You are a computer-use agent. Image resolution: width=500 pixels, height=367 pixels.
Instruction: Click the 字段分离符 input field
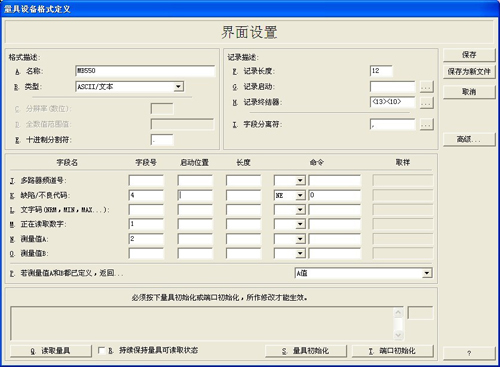coord(393,124)
